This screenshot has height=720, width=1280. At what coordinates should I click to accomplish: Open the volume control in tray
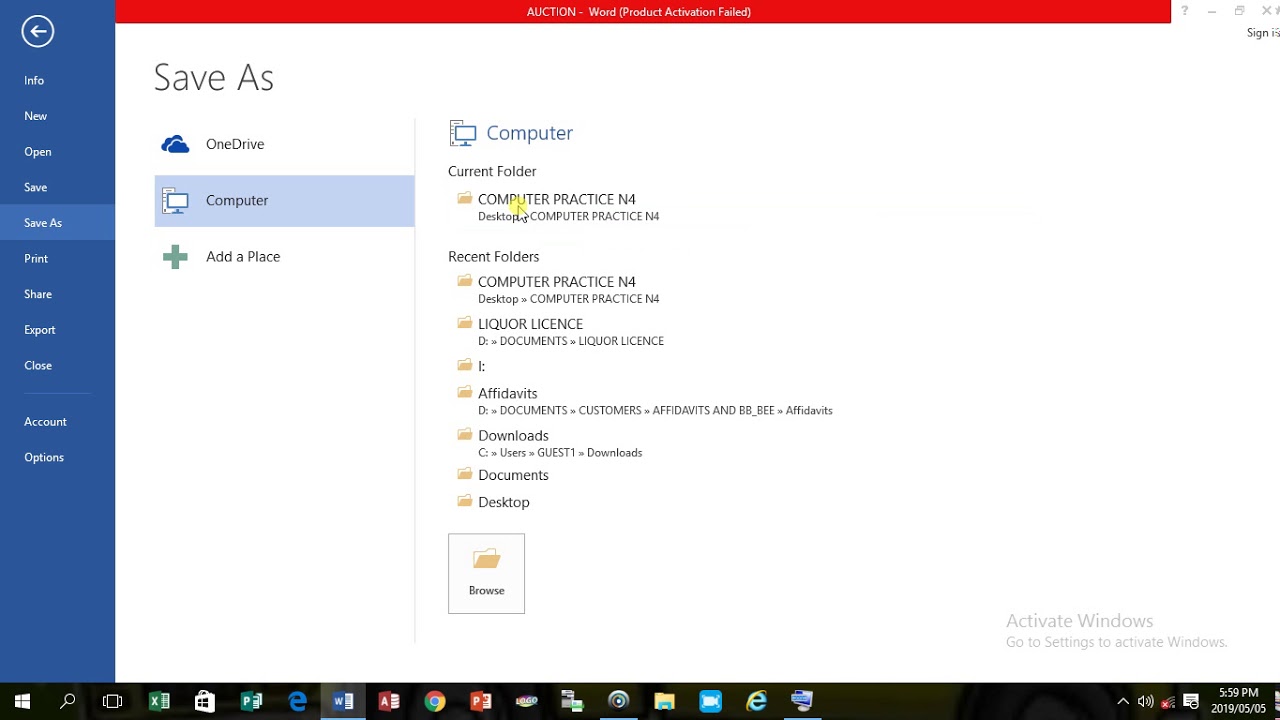tap(1145, 701)
